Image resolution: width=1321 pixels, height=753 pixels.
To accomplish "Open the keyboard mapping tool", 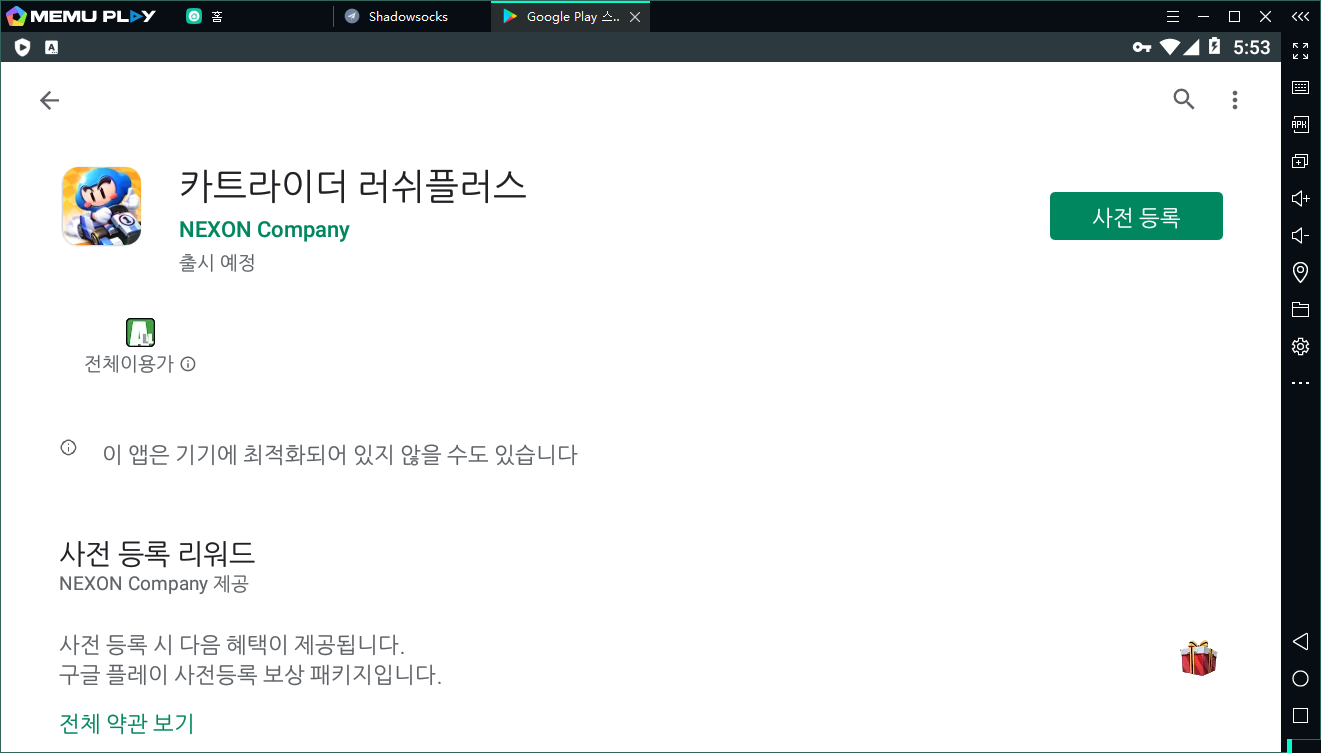I will (1300, 88).
